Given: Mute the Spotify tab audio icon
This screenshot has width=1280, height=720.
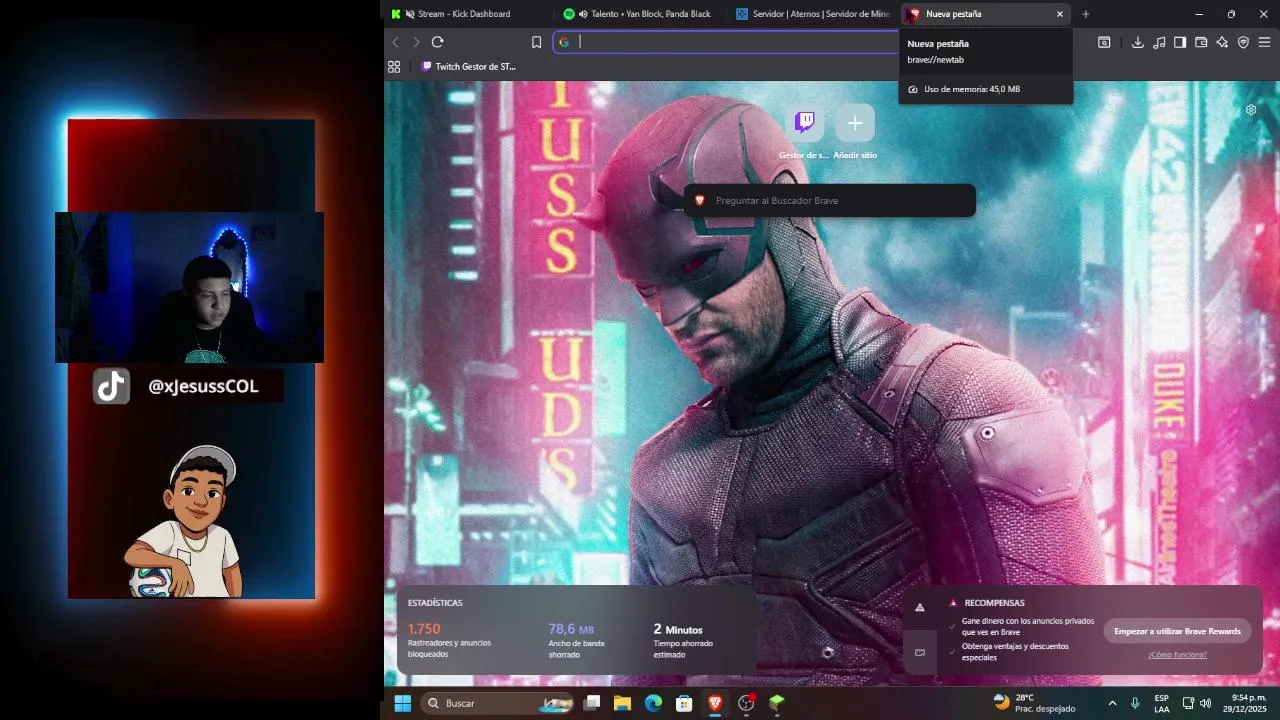Looking at the screenshot, I should tap(583, 14).
